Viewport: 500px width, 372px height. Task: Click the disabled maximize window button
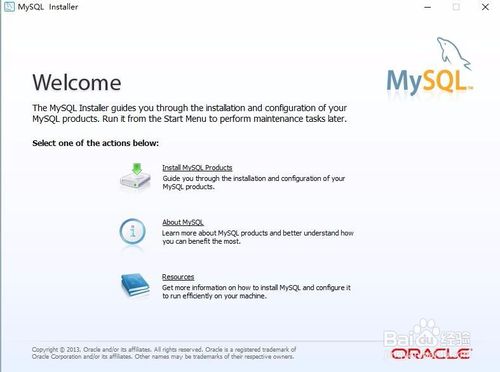[x=456, y=7]
